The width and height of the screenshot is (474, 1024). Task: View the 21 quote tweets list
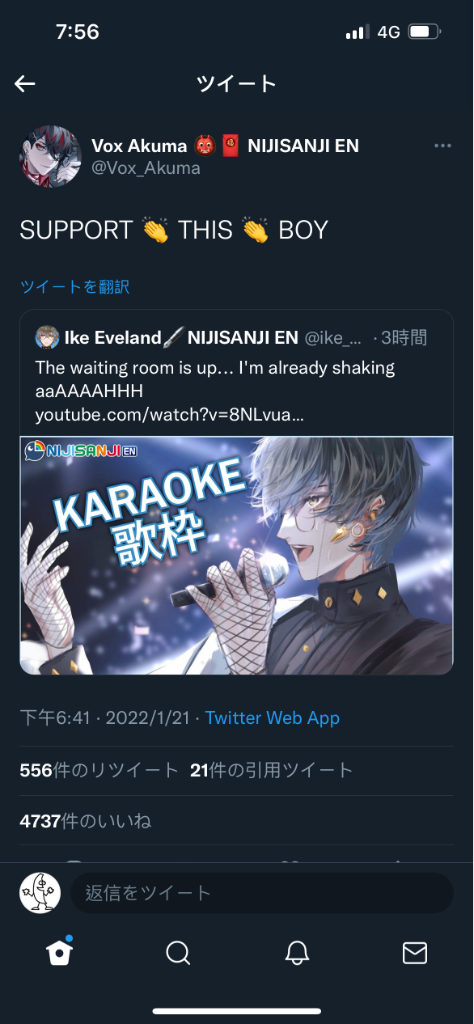tap(272, 771)
